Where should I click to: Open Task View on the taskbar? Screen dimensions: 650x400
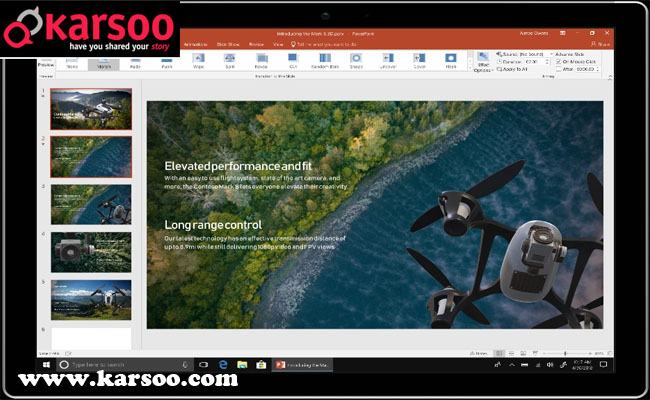[204, 365]
